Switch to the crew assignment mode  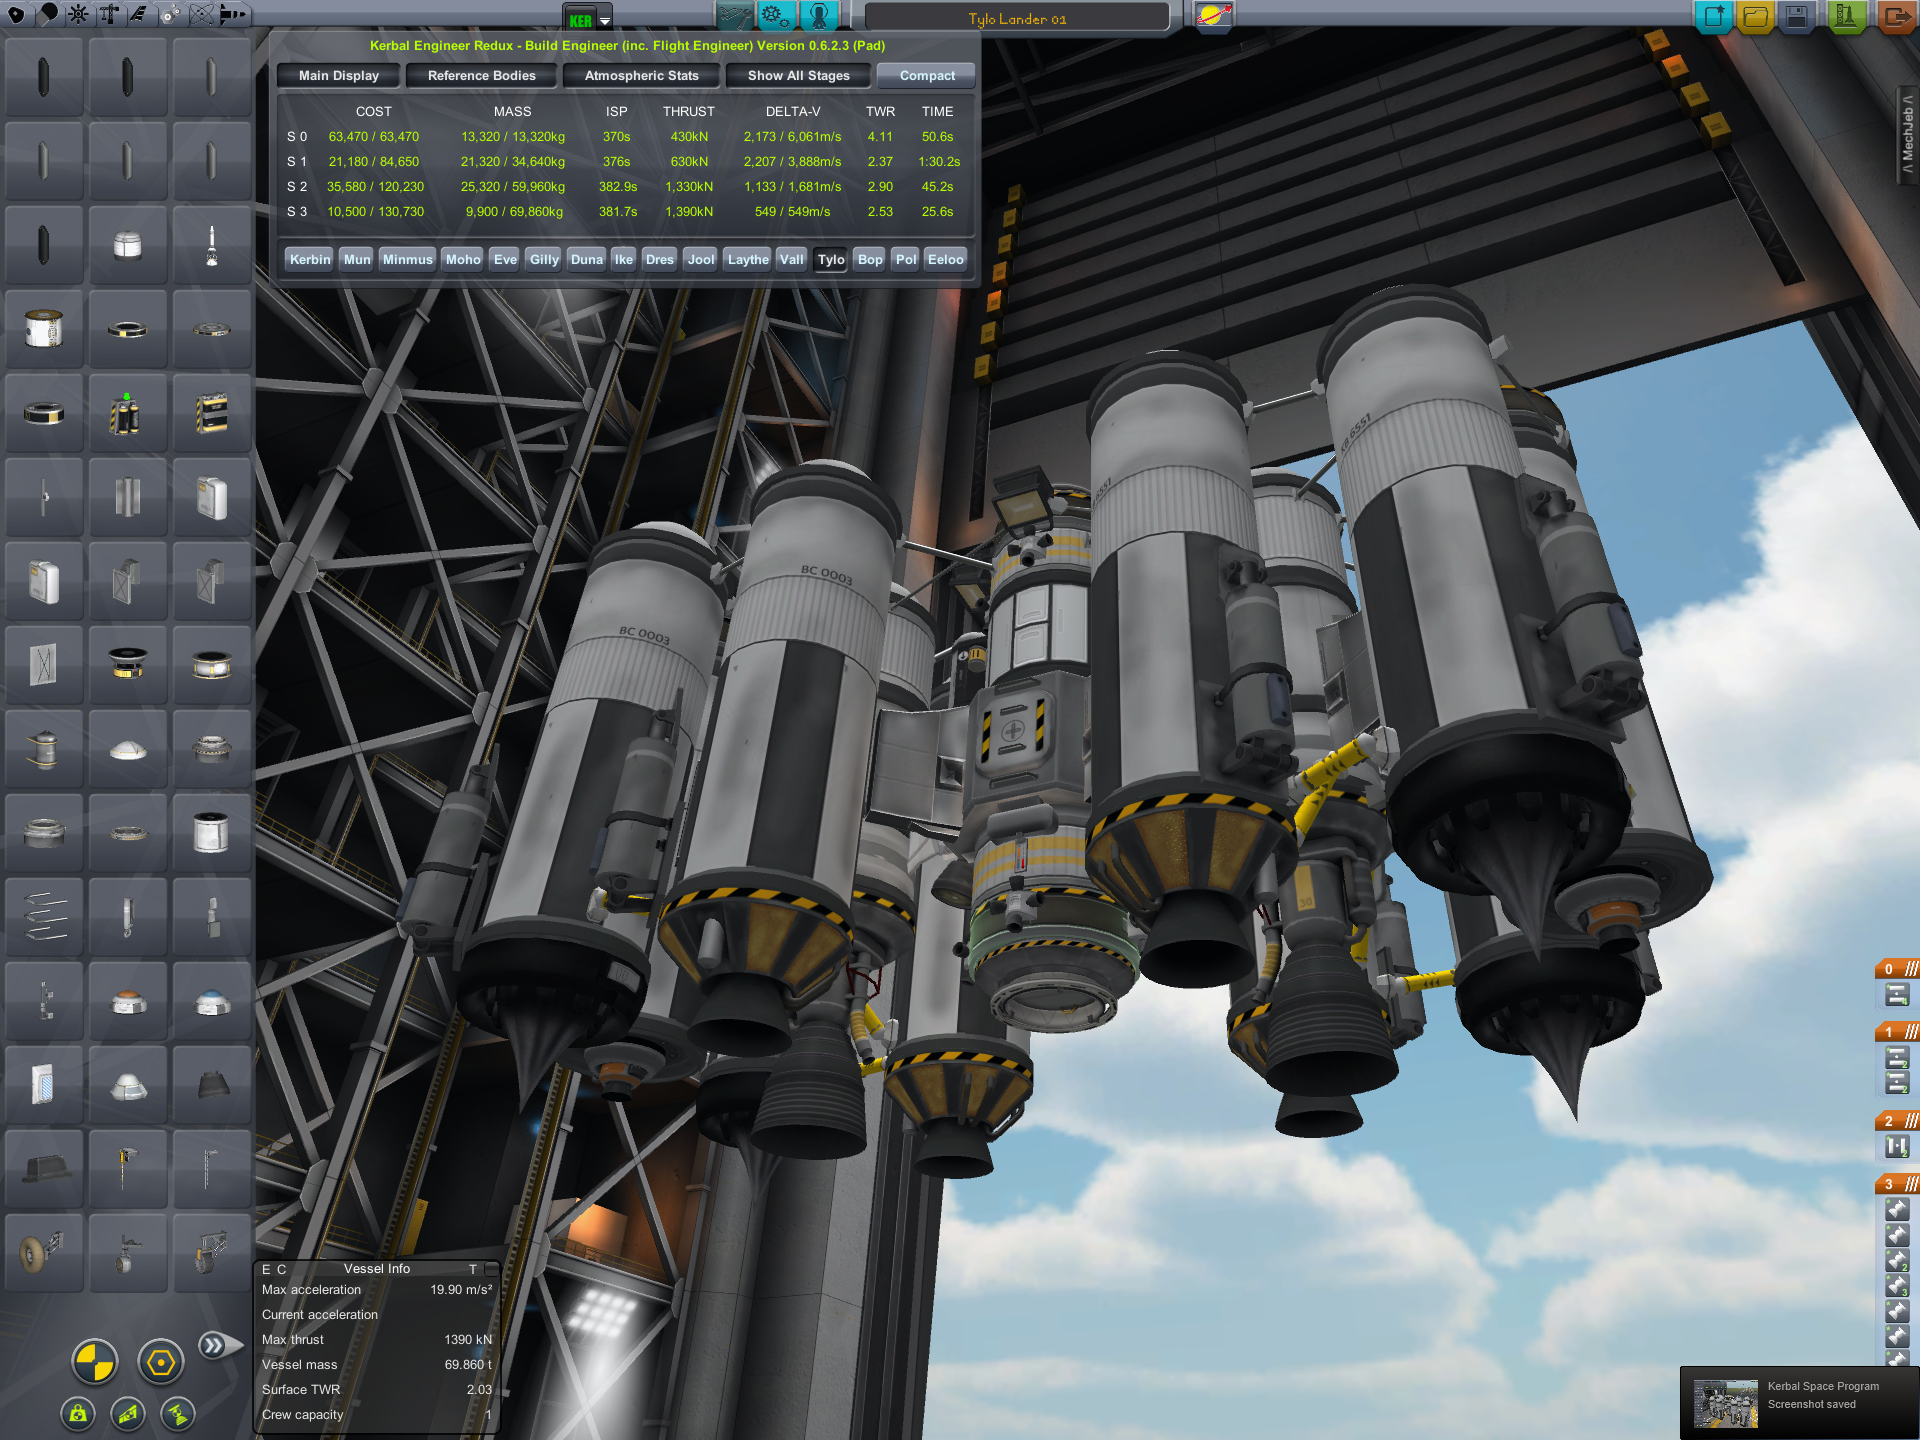point(818,16)
